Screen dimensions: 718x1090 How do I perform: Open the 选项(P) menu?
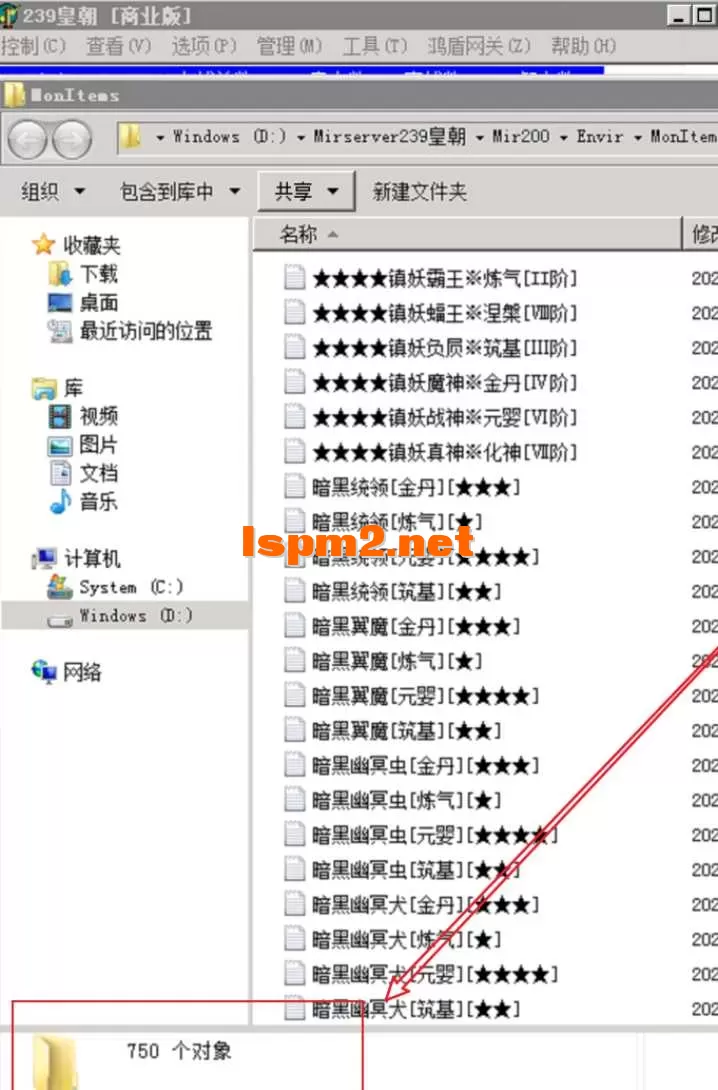click(204, 46)
